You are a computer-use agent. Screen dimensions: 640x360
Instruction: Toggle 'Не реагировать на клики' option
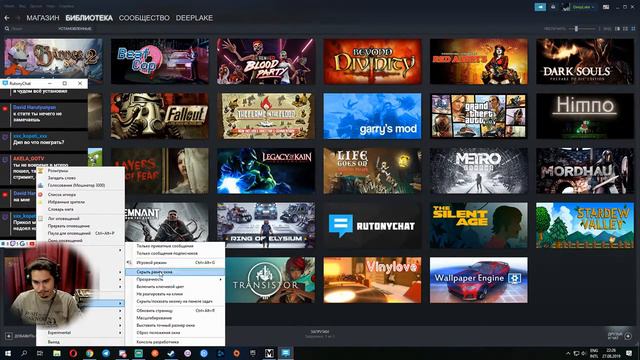point(175,294)
